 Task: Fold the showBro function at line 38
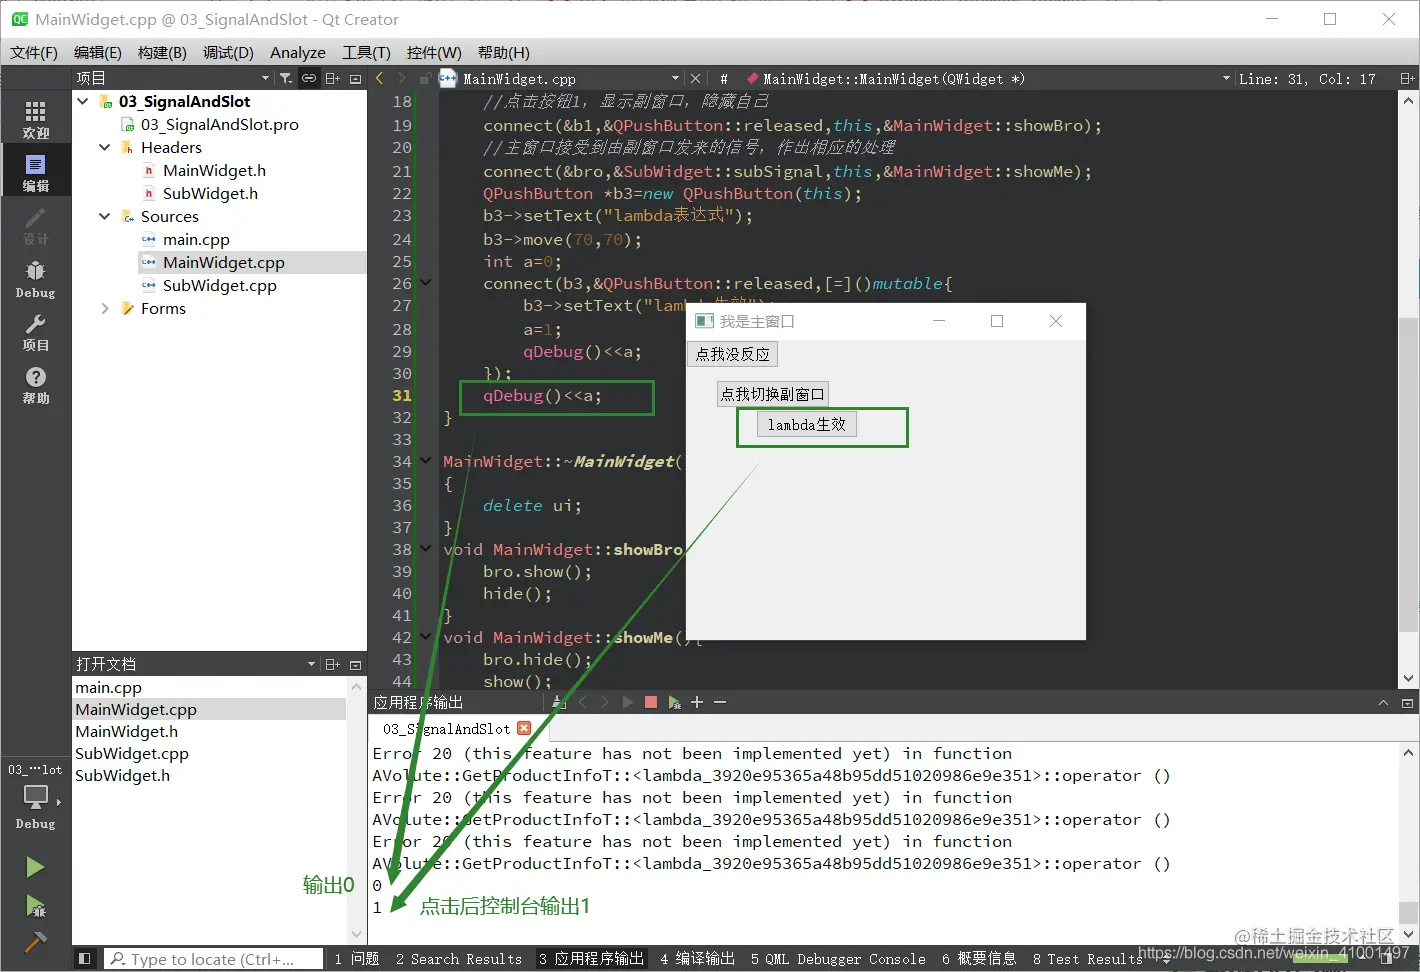426,549
